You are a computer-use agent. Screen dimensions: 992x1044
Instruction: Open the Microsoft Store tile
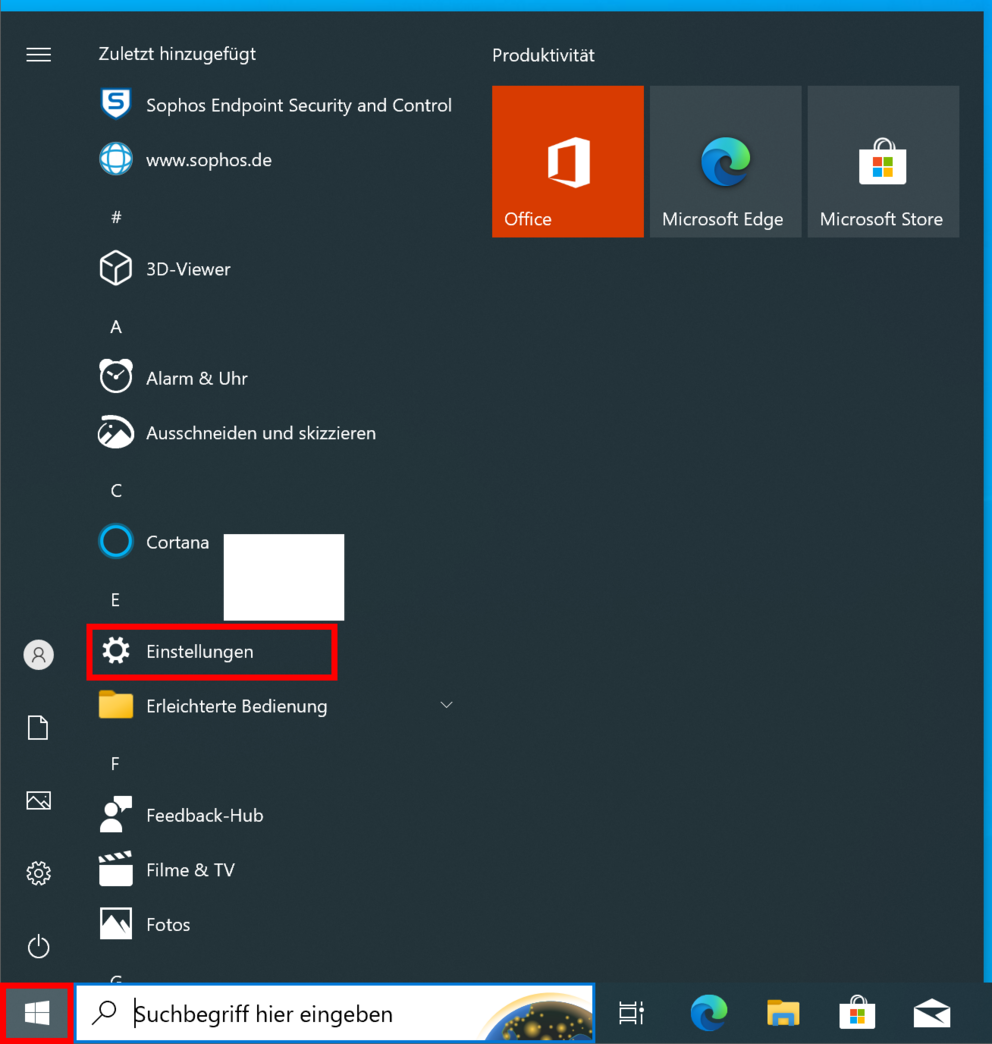pos(883,161)
